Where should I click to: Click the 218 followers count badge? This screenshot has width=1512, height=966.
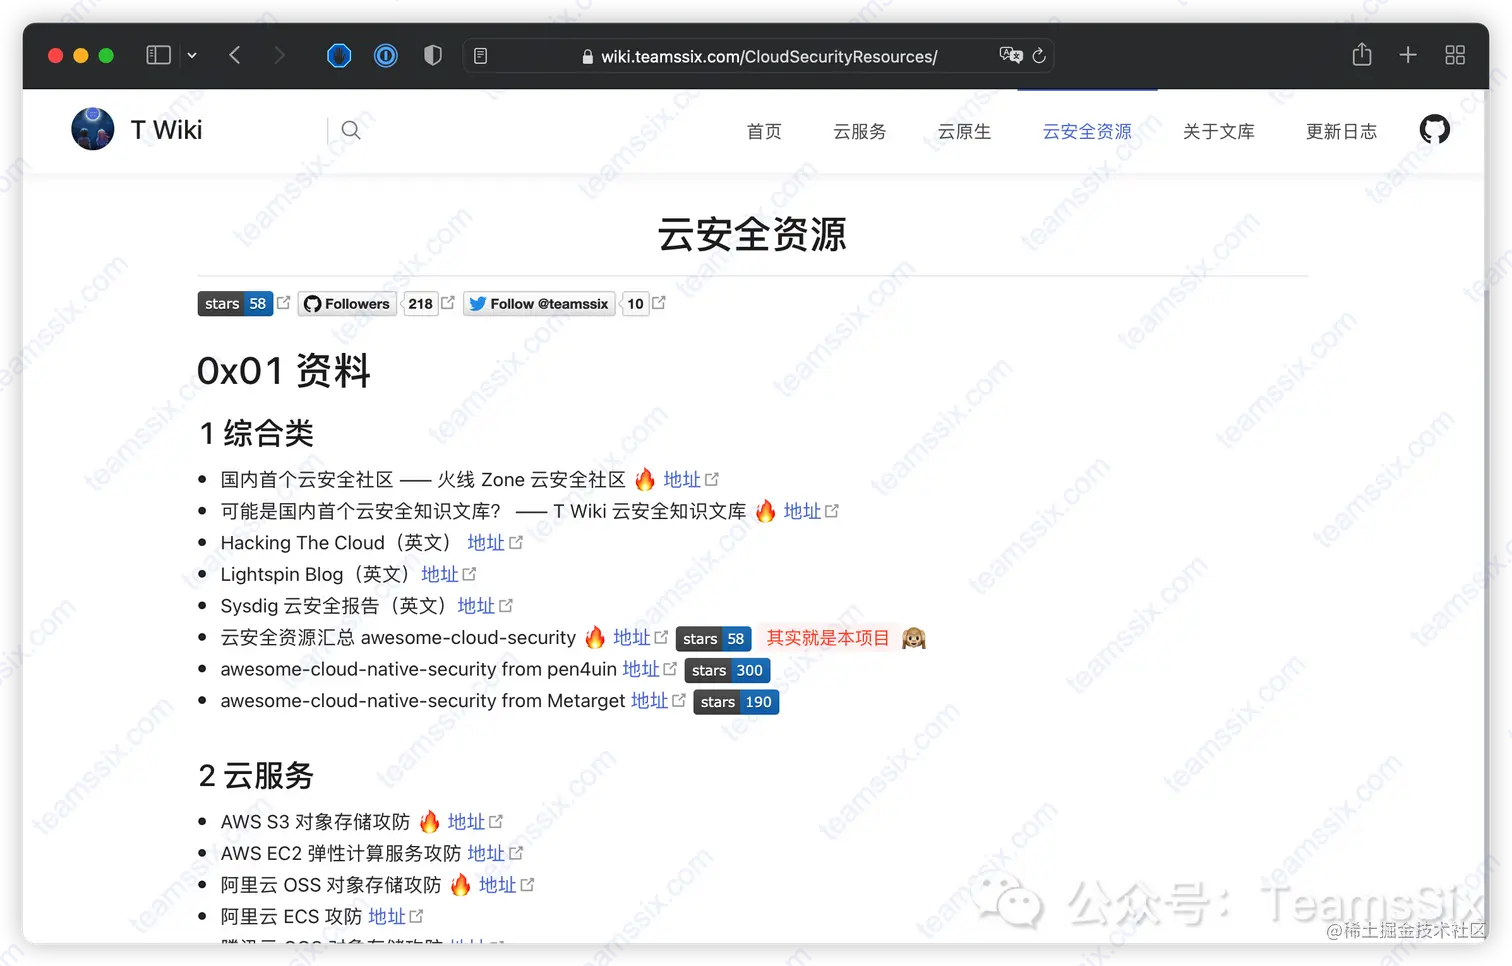click(421, 304)
